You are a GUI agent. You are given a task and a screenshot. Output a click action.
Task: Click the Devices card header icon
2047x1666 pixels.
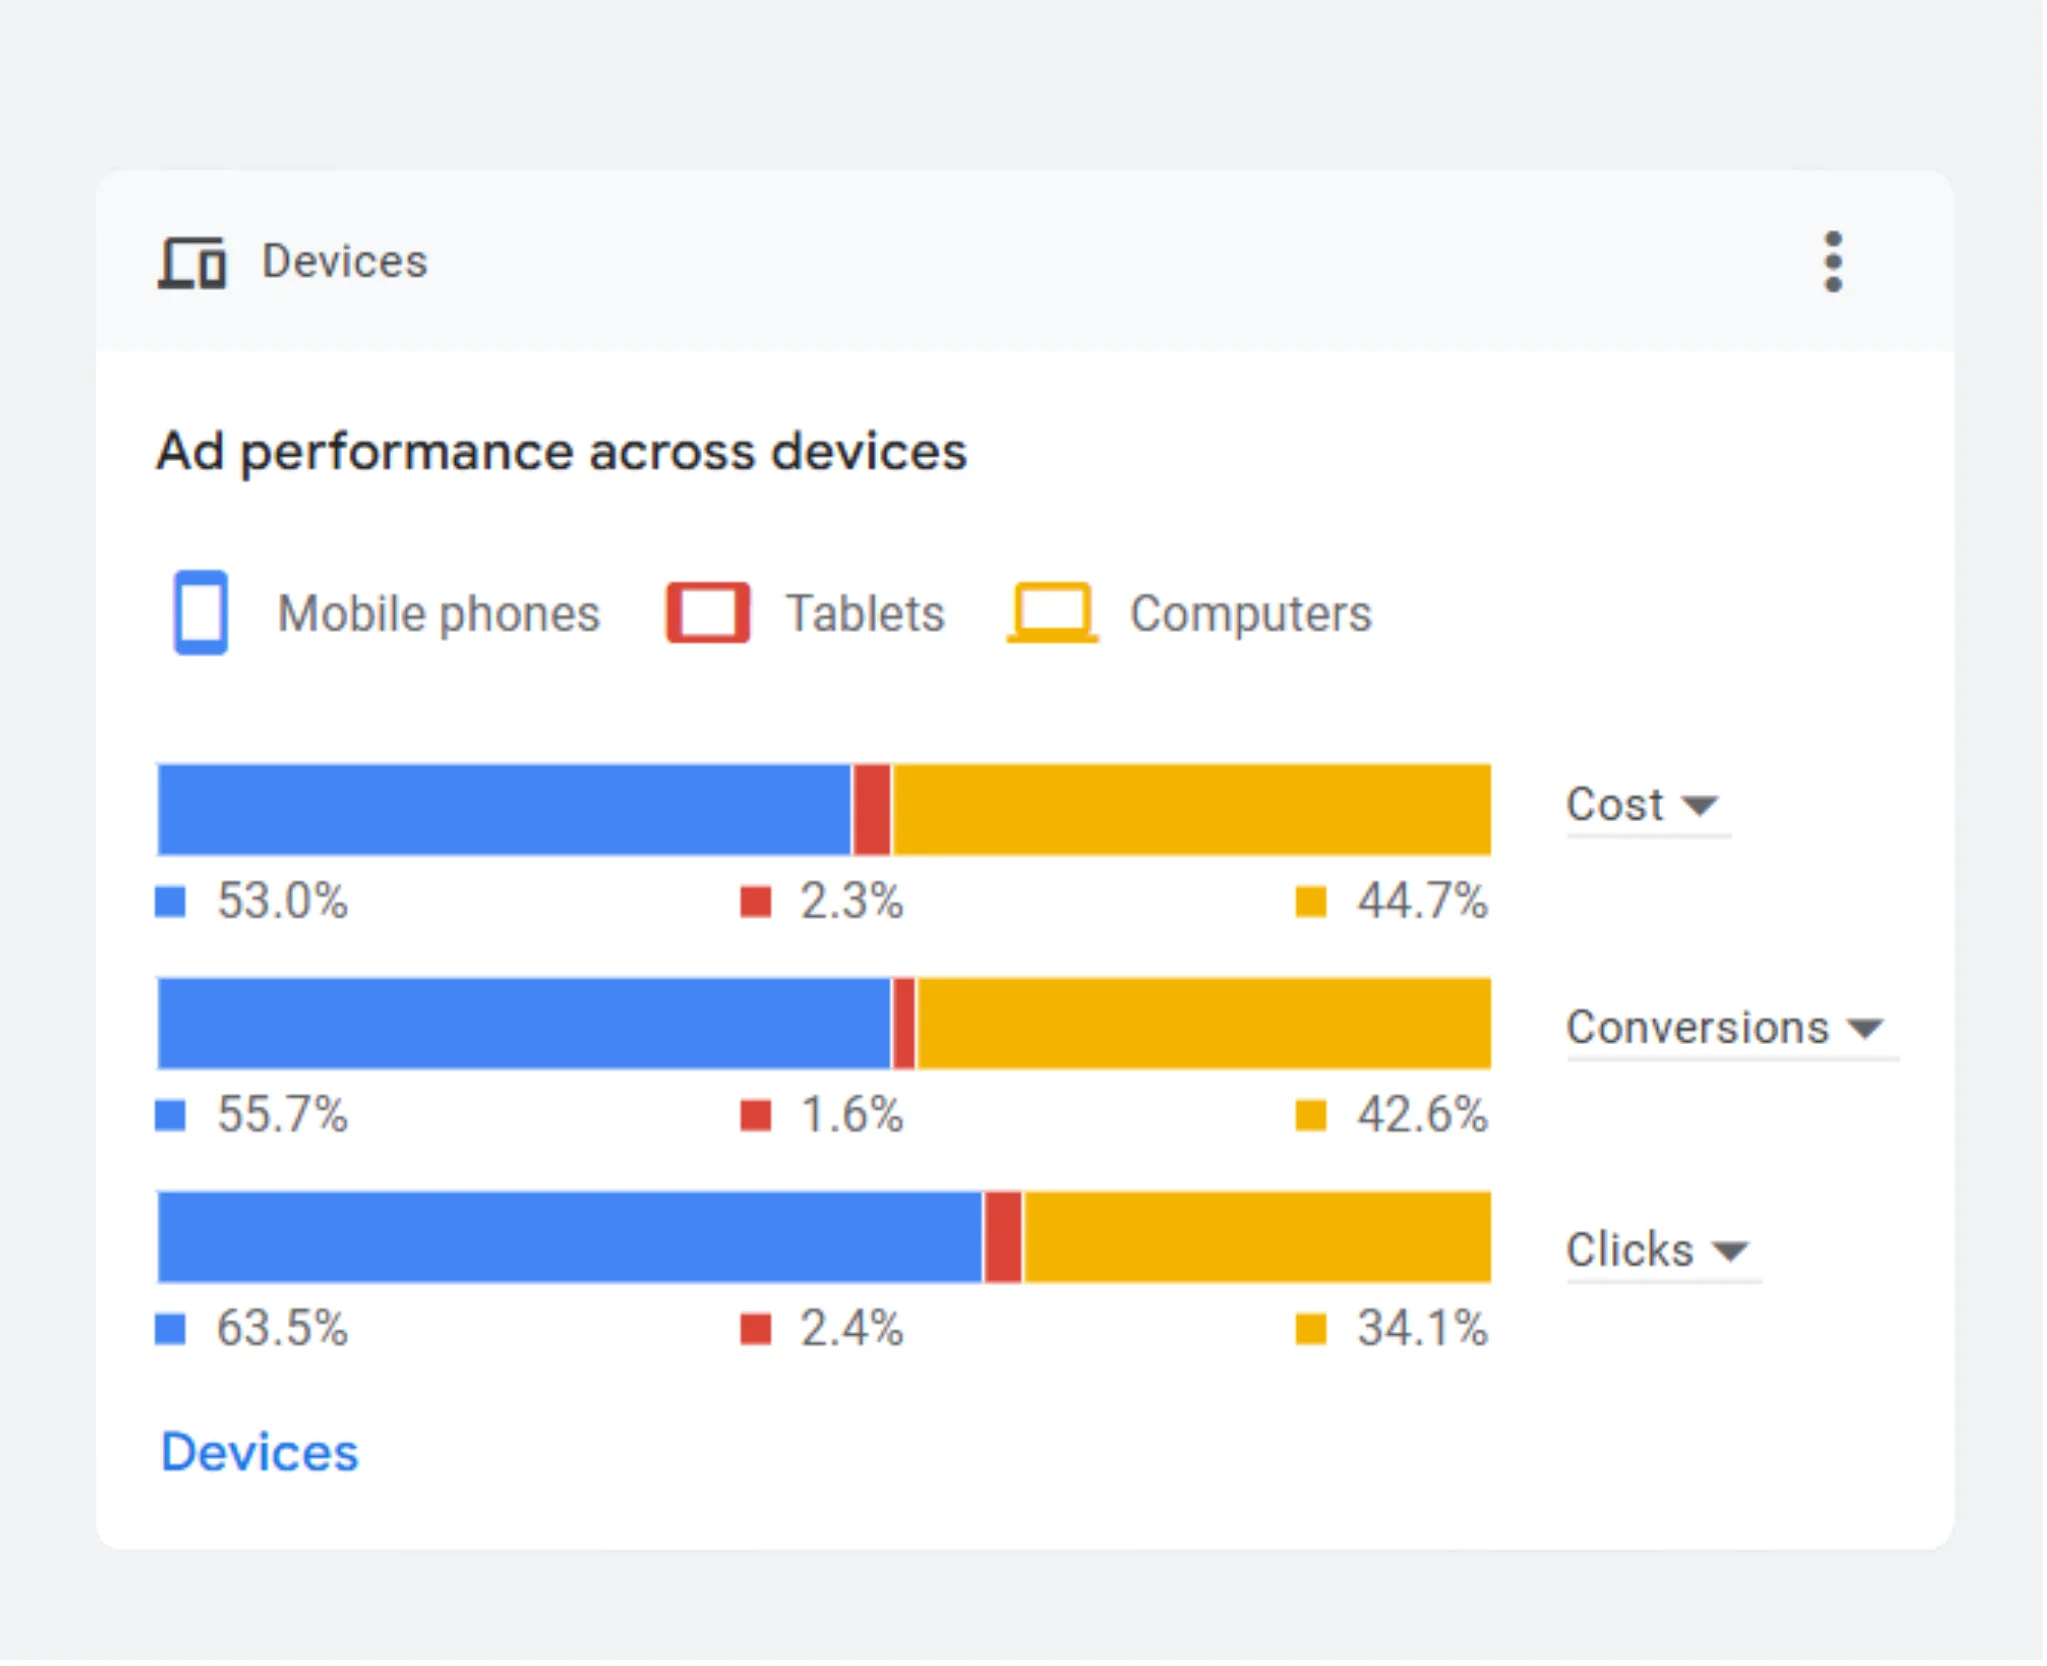[192, 263]
